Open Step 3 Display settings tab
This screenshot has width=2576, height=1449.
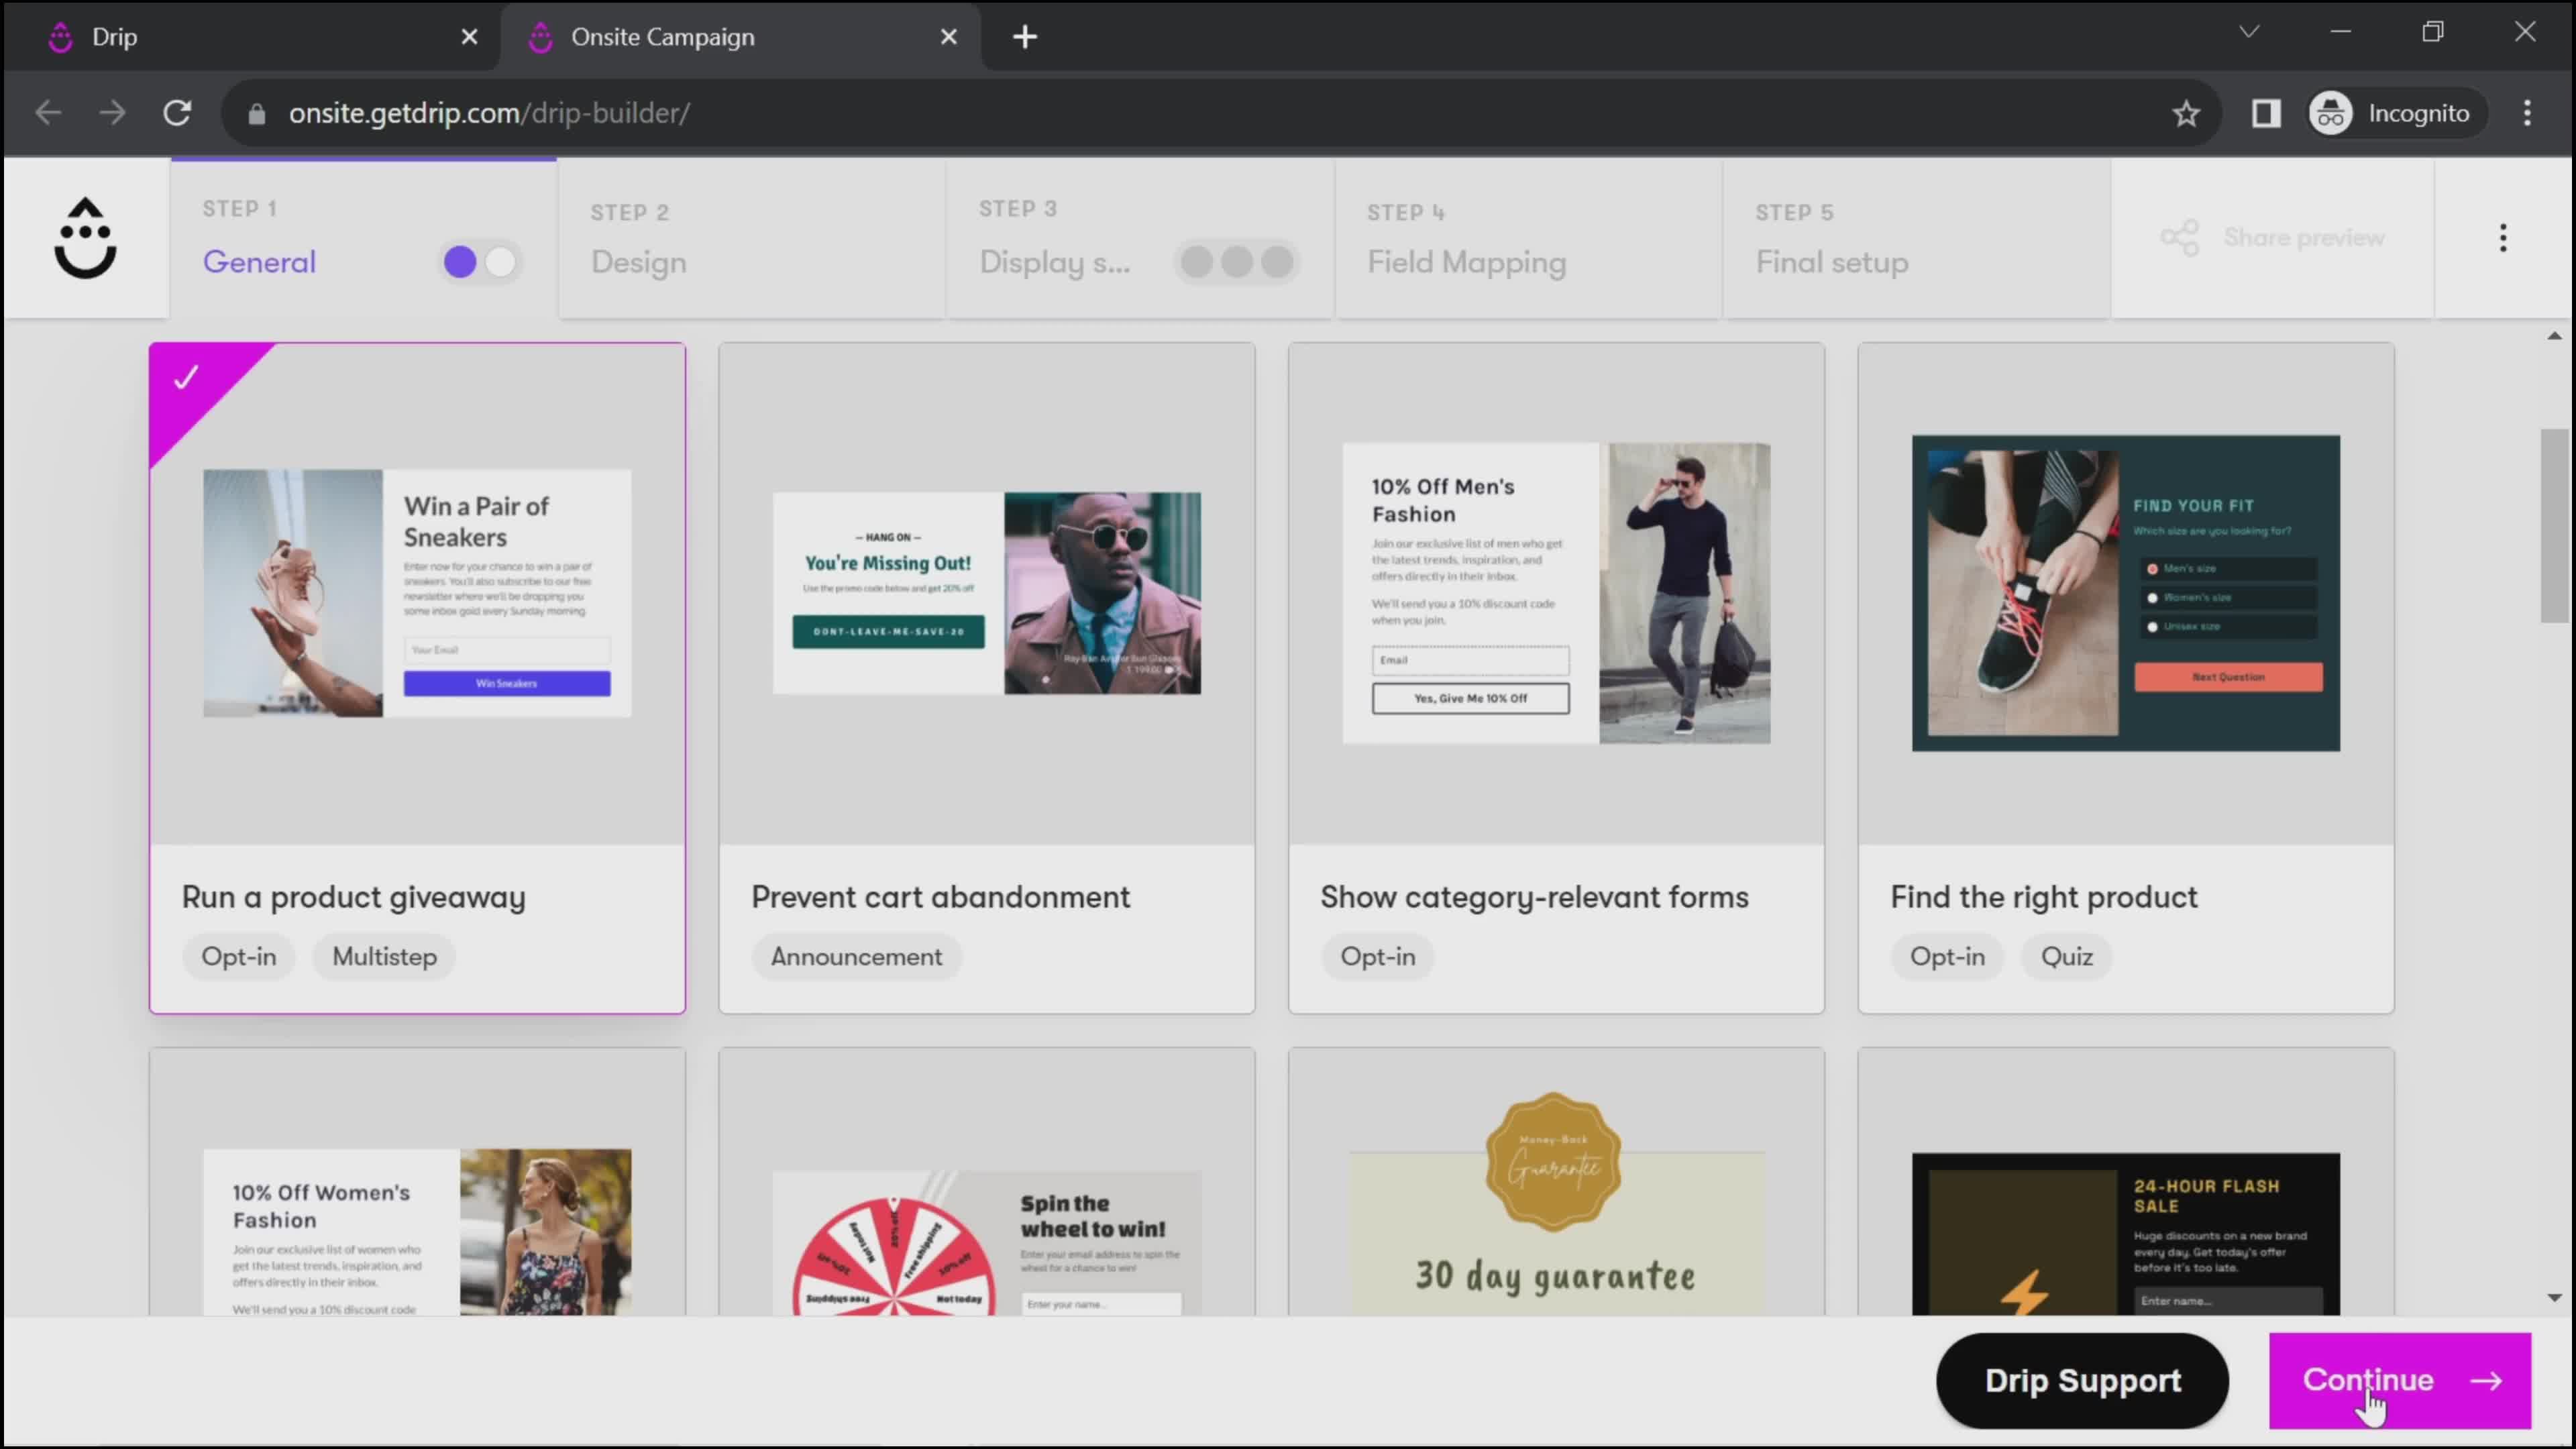click(1140, 238)
